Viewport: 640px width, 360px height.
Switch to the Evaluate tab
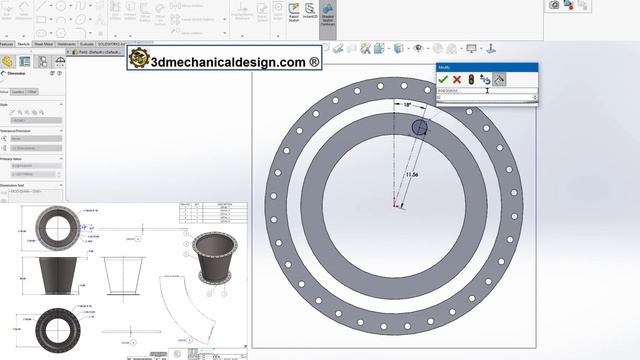[x=87, y=44]
